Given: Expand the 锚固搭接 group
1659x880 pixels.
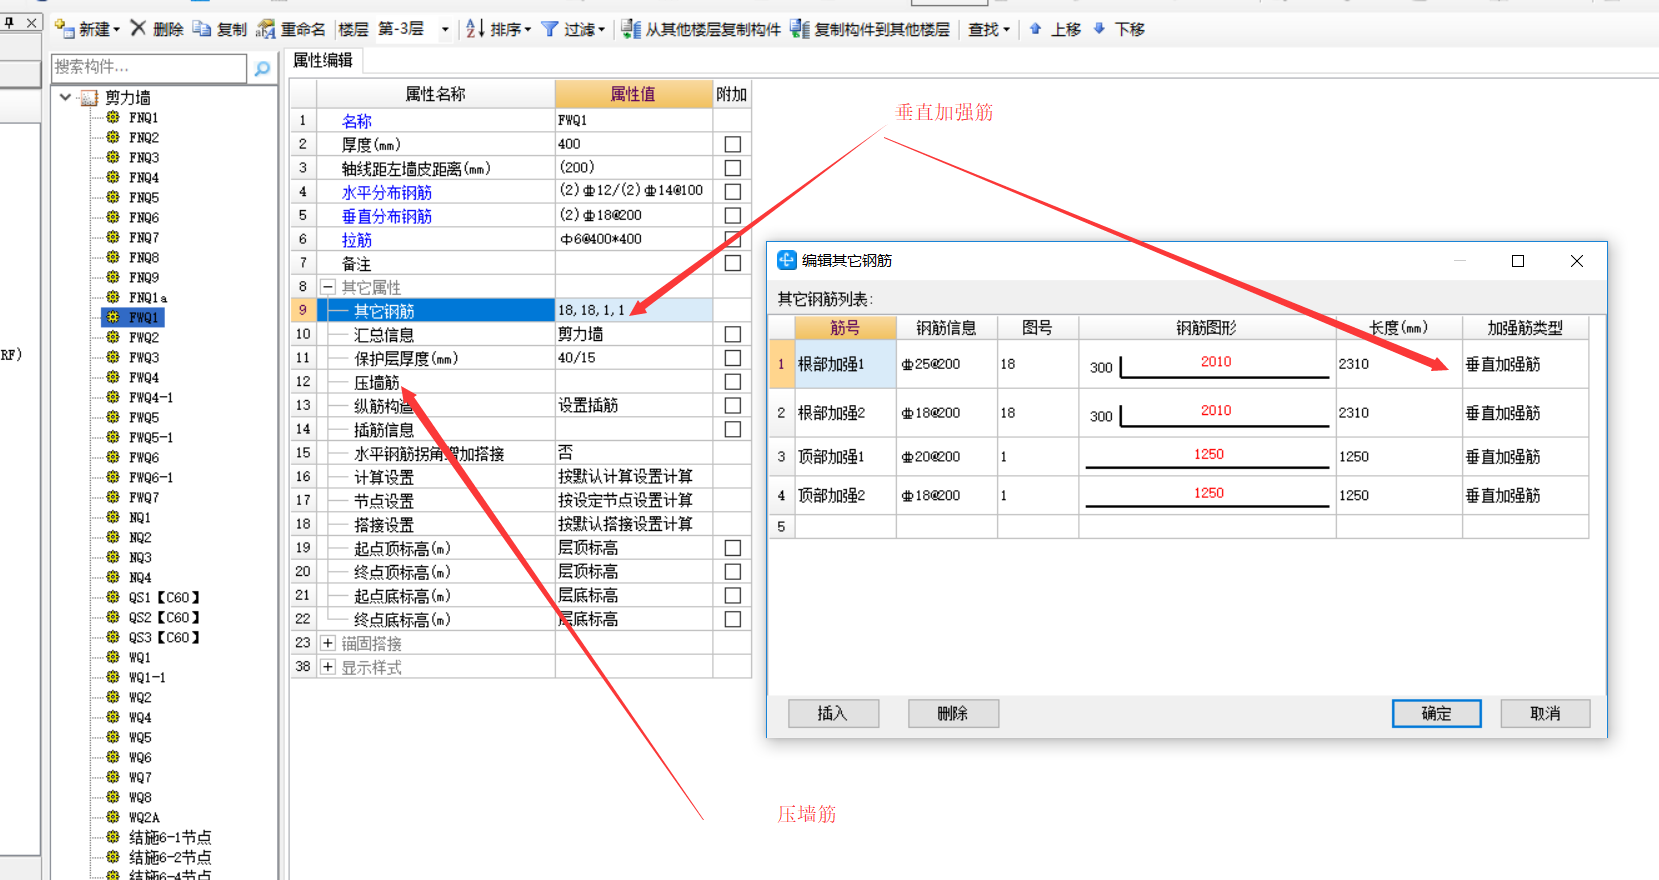Looking at the screenshot, I should (327, 643).
